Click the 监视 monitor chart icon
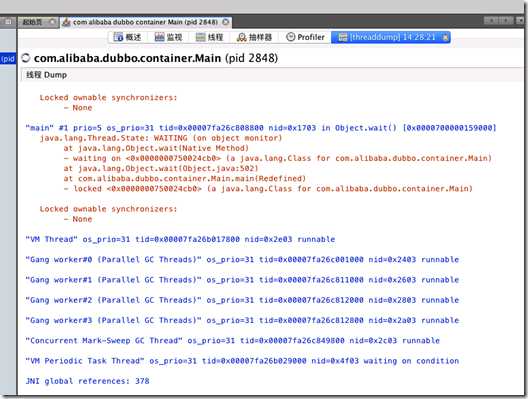The image size is (528, 399). (159, 37)
